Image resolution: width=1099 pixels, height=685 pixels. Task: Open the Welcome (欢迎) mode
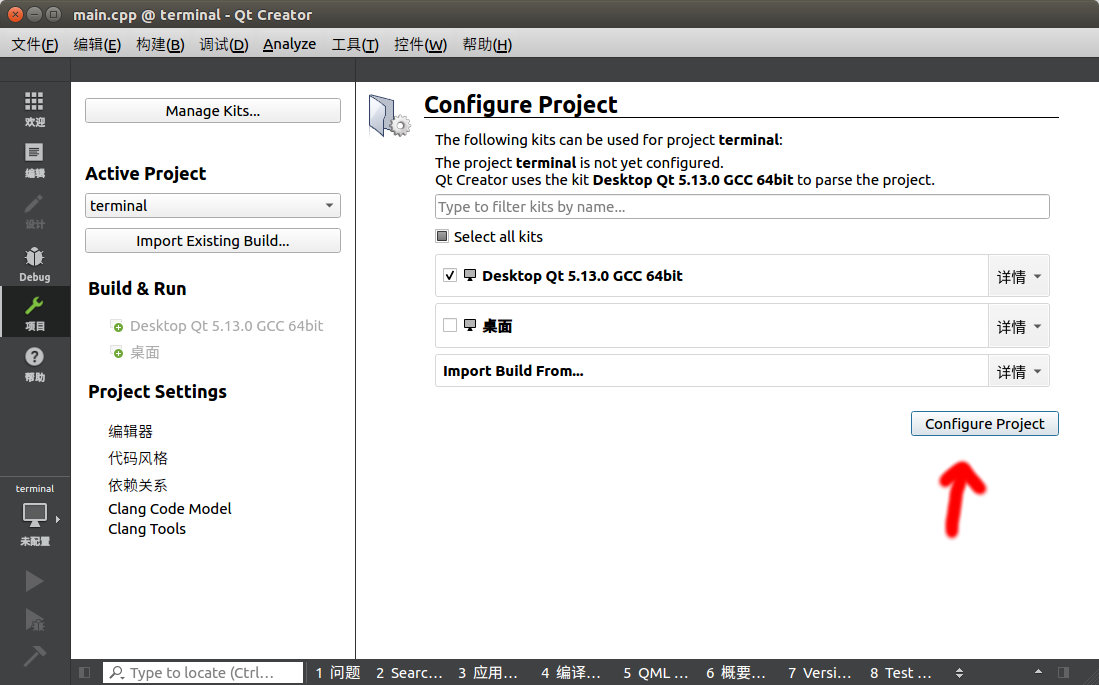(34, 109)
